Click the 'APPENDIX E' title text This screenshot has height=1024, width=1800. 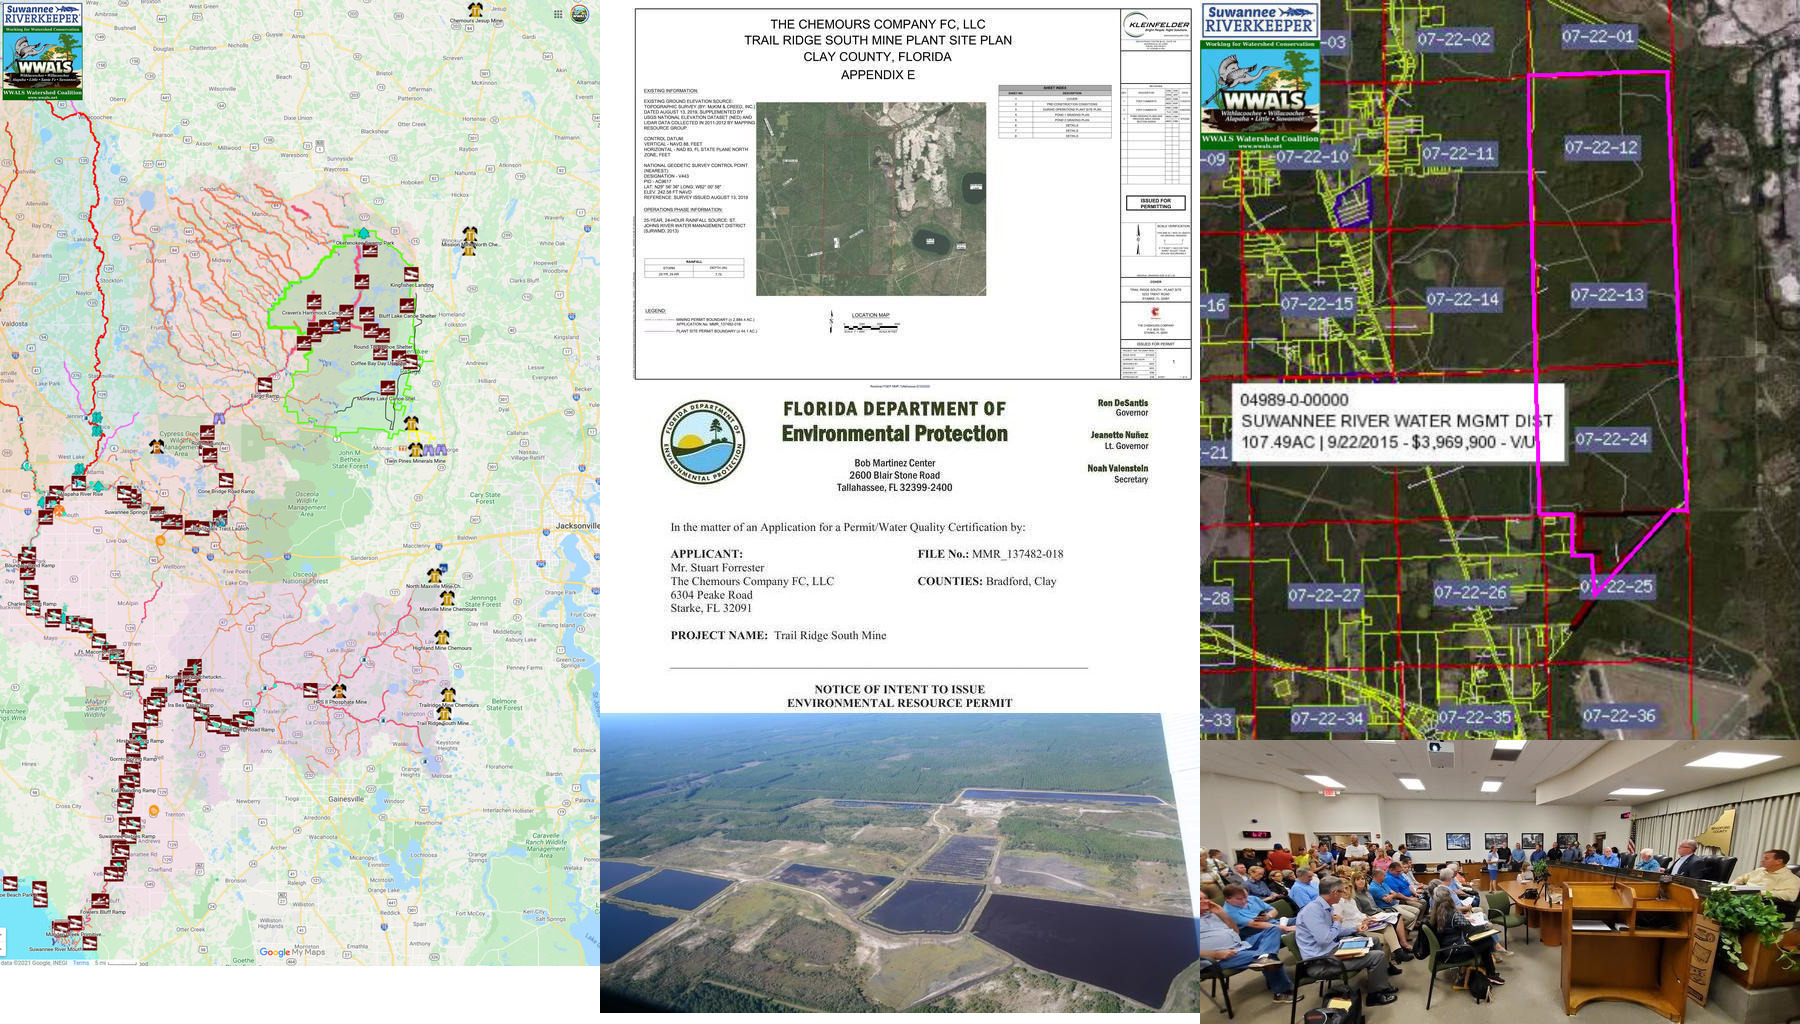(877, 75)
